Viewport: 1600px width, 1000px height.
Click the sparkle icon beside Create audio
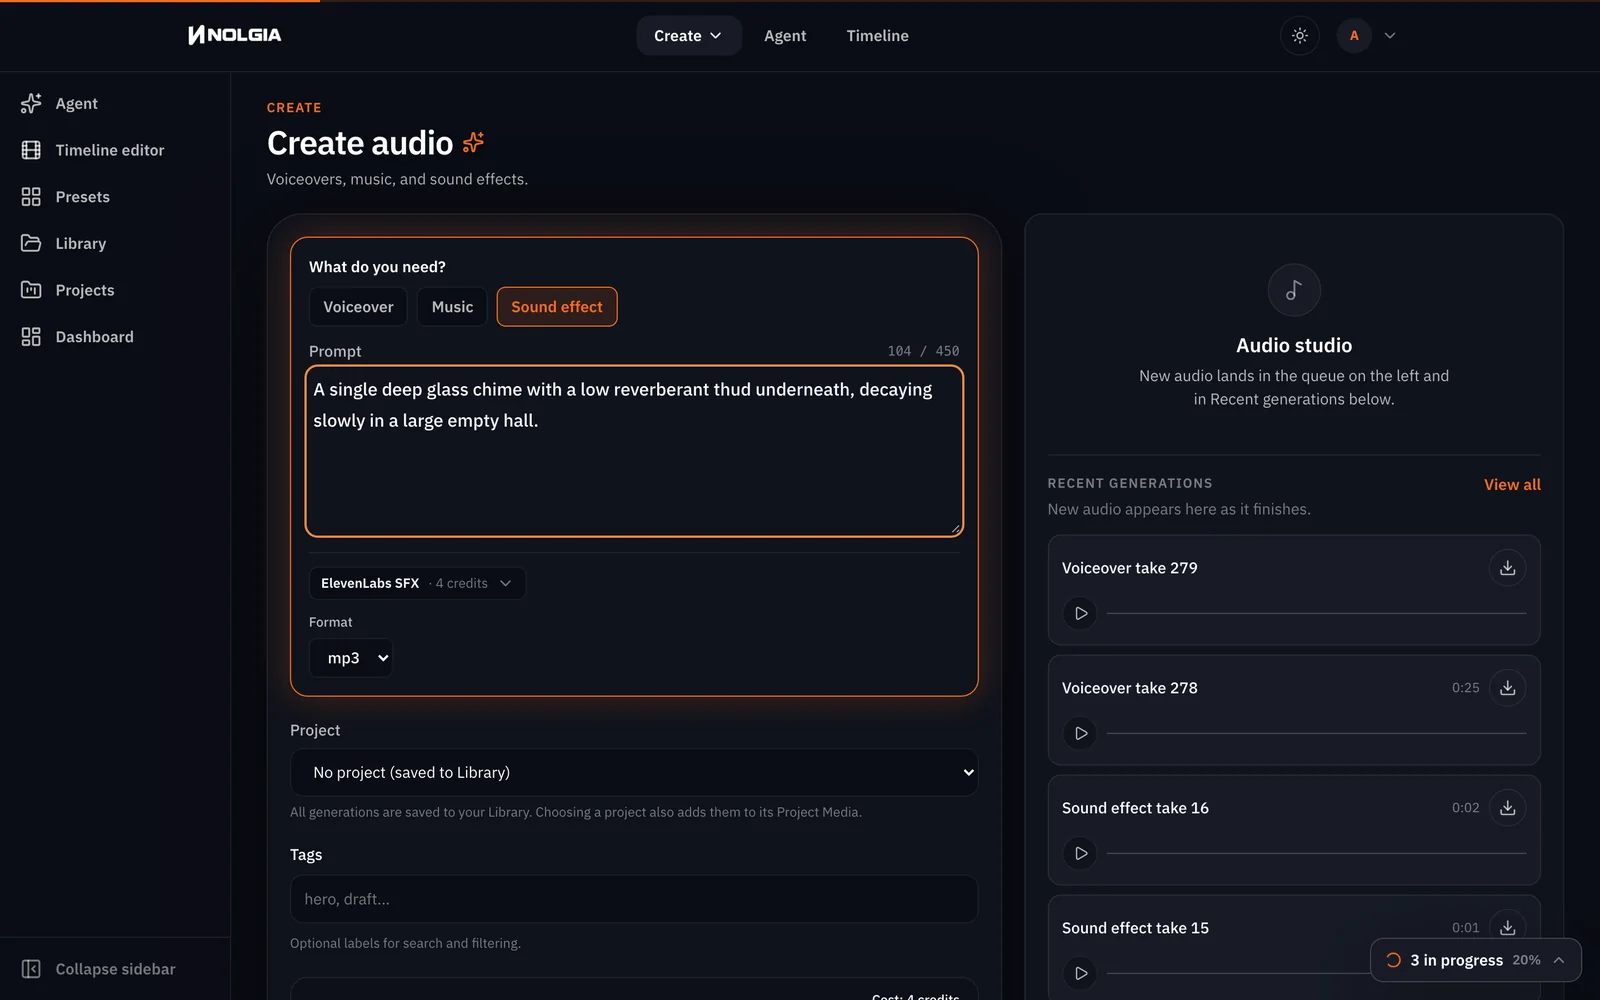click(x=473, y=143)
